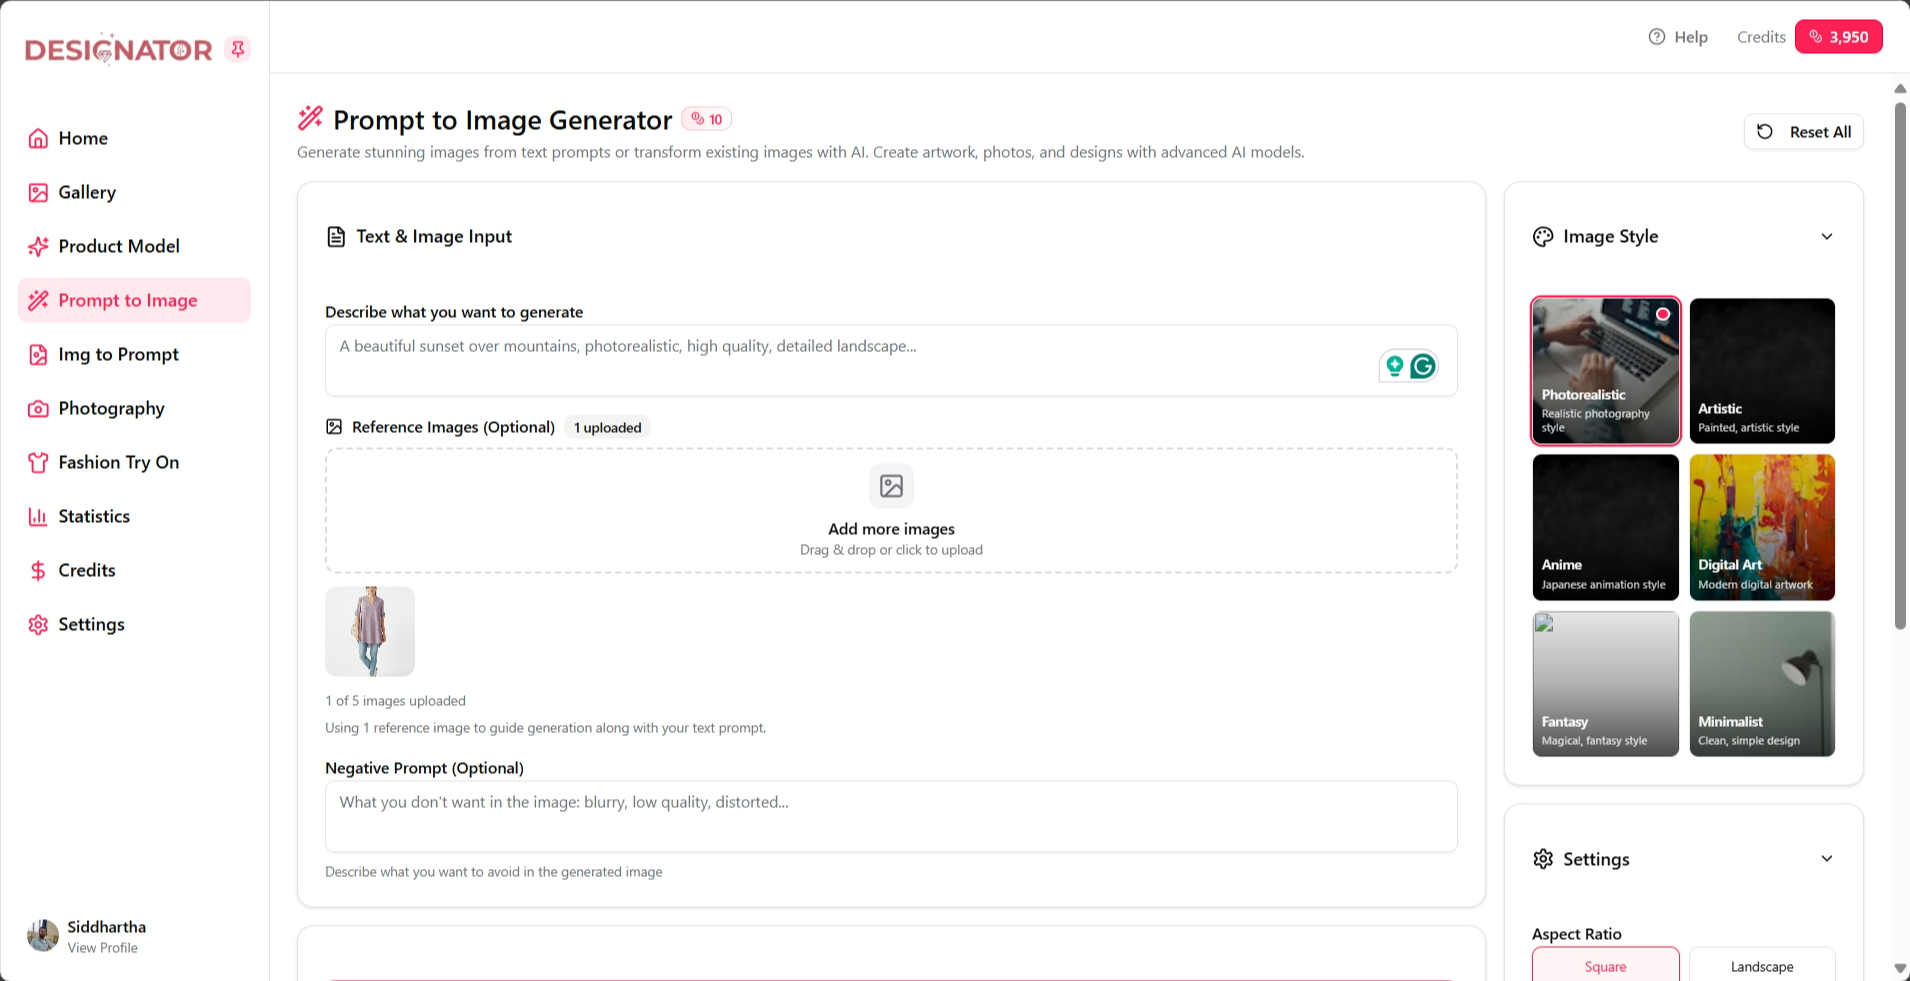Click the Grammarly icon in prompt box
Image resolution: width=1910 pixels, height=981 pixels.
tap(1423, 367)
